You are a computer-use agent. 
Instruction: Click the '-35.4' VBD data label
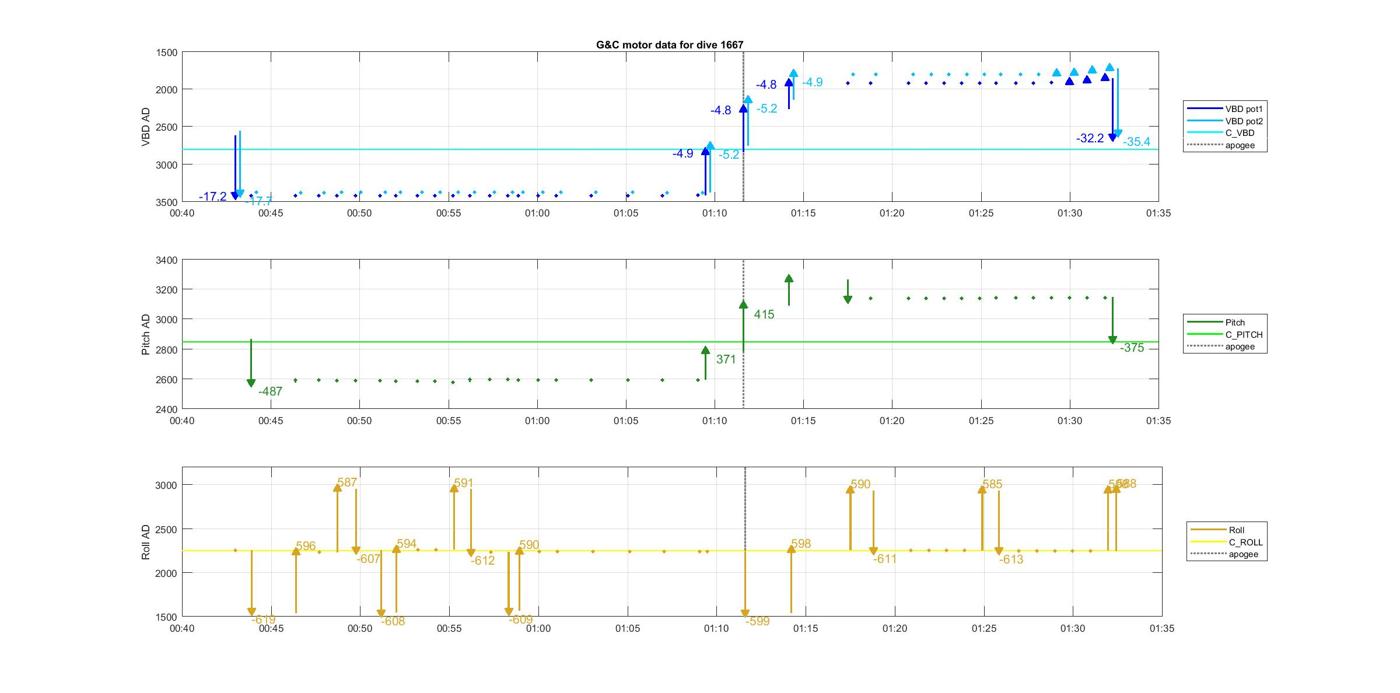click(1136, 142)
